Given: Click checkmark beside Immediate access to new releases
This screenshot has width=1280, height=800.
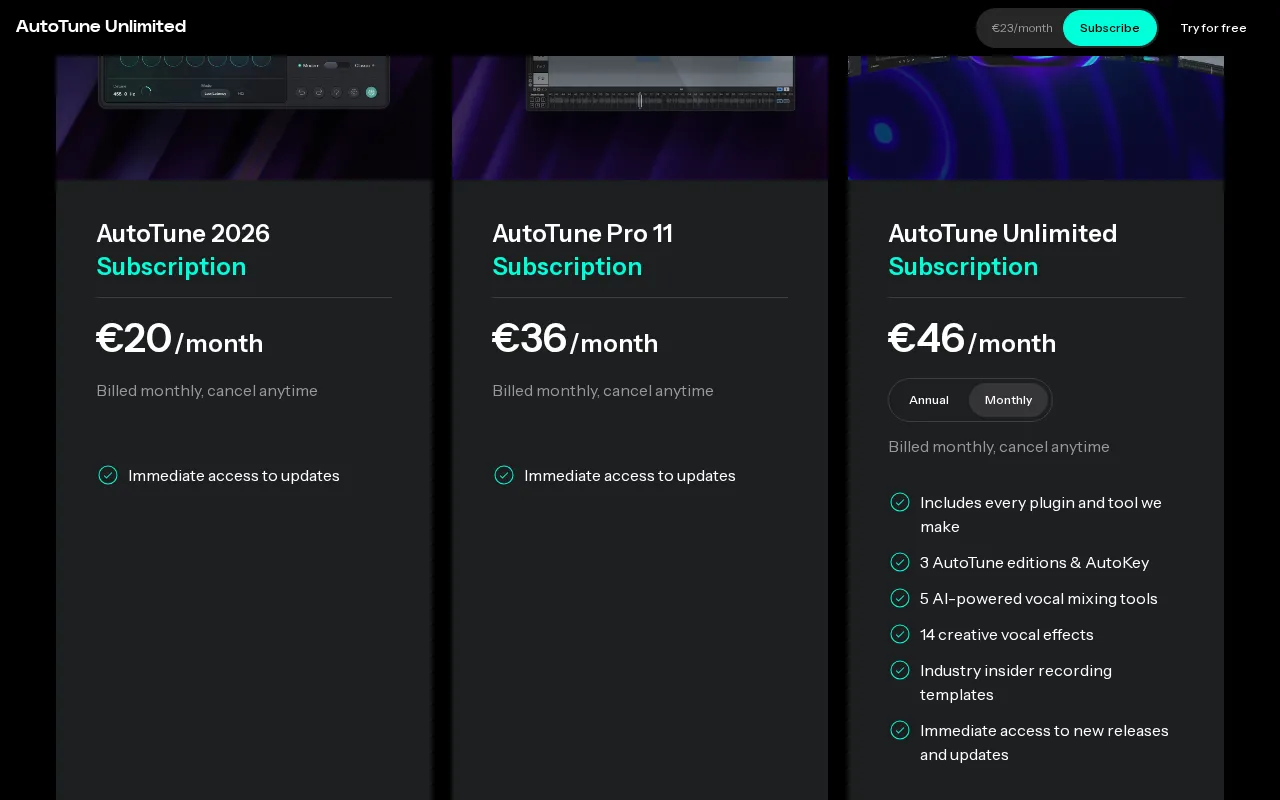Looking at the screenshot, I should point(900,730).
